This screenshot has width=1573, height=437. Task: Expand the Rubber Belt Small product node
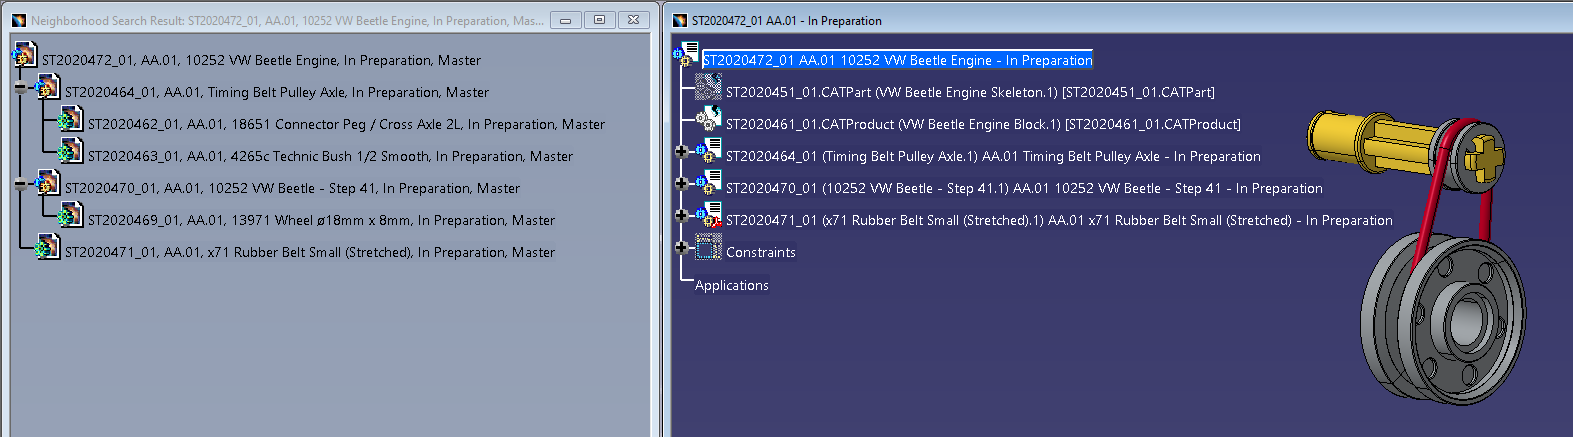(681, 216)
